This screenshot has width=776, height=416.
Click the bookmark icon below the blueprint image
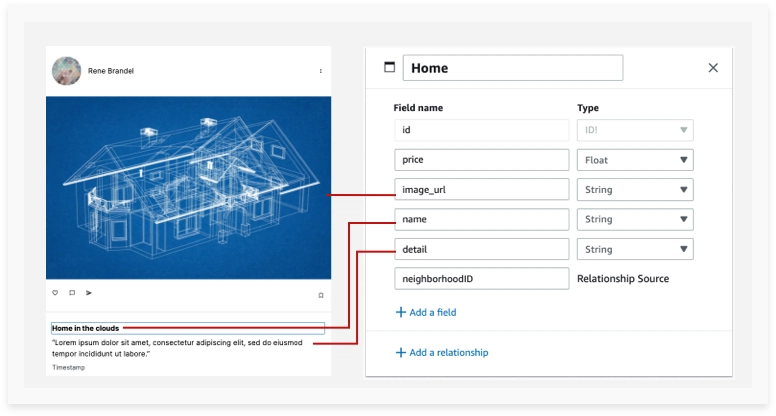[x=321, y=295]
